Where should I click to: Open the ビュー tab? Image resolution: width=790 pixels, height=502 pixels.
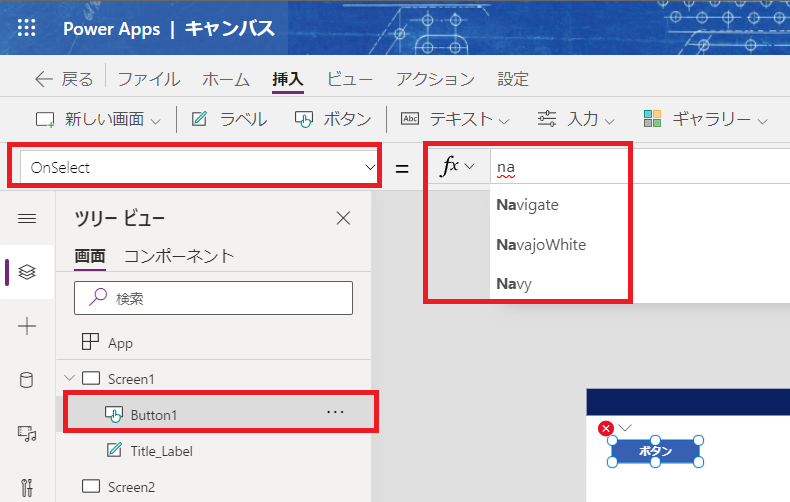(x=350, y=79)
